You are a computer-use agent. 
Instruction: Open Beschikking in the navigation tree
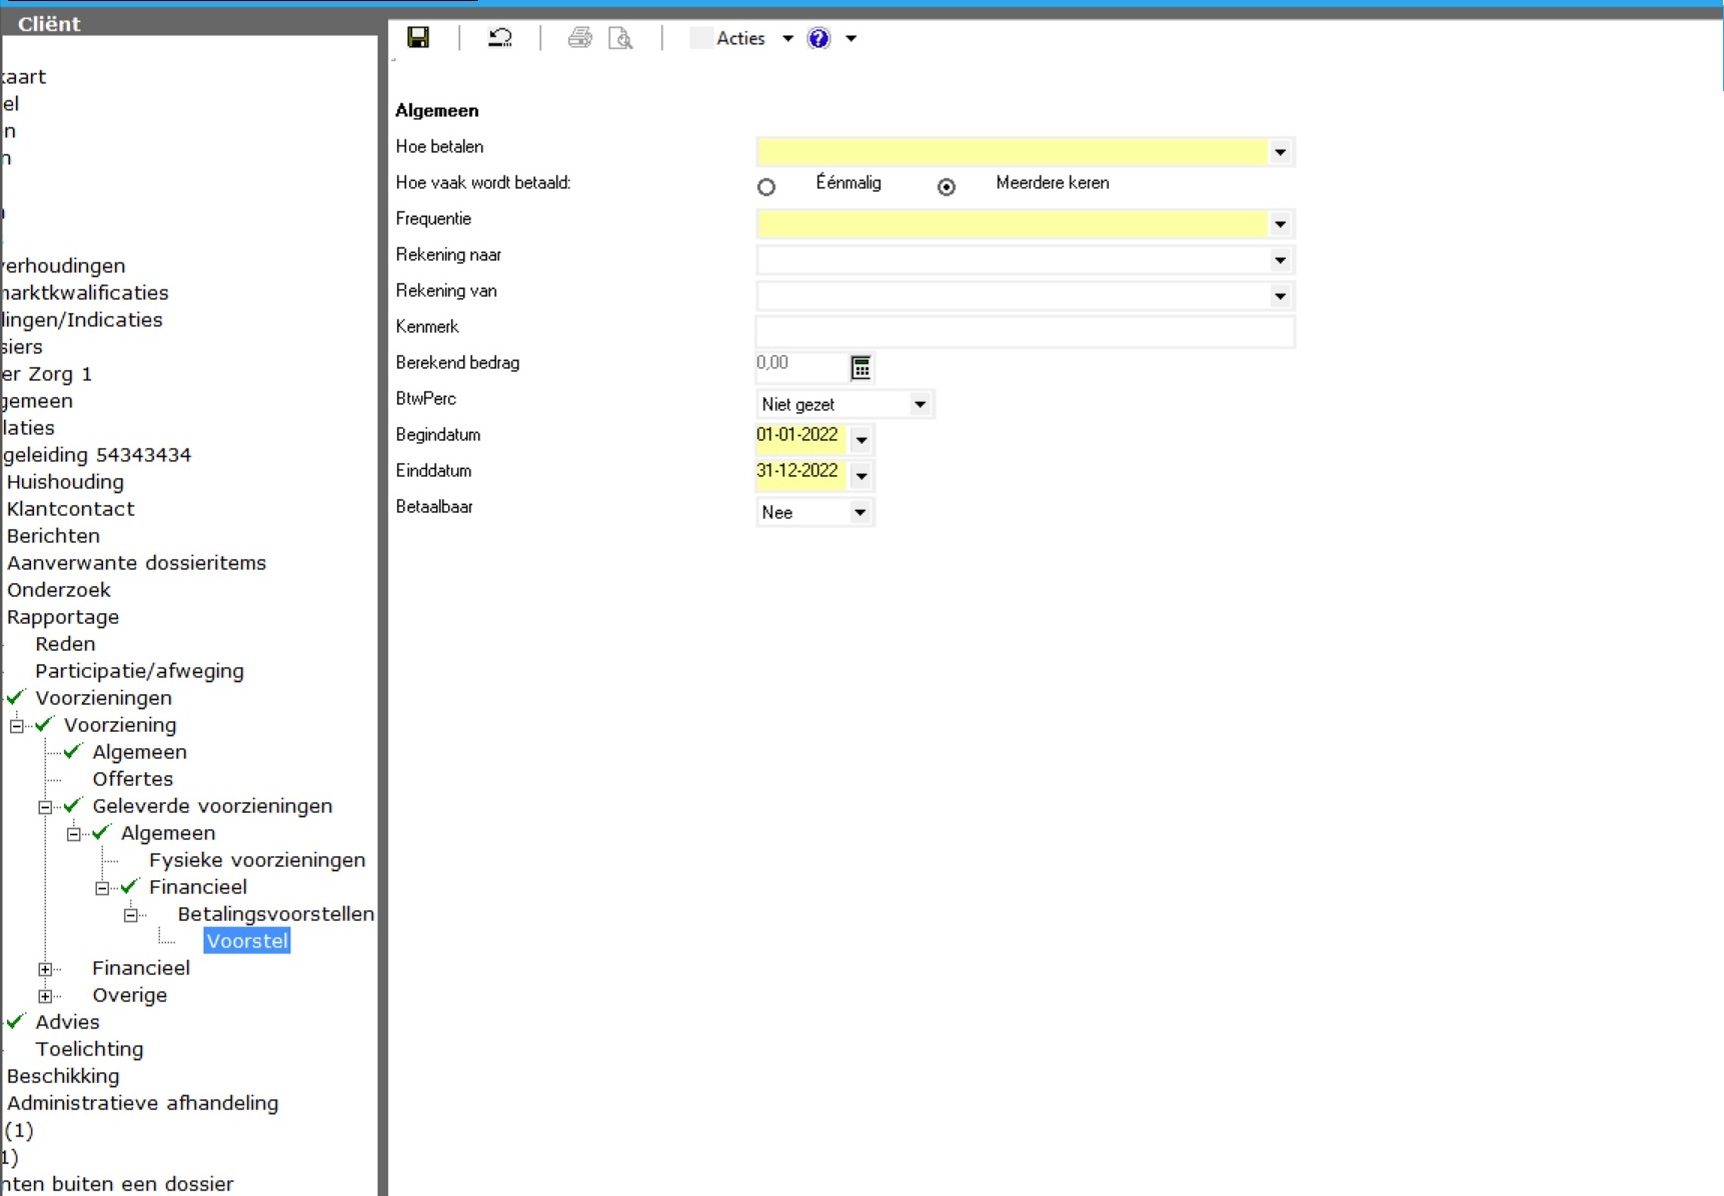pyautogui.click(x=63, y=1076)
